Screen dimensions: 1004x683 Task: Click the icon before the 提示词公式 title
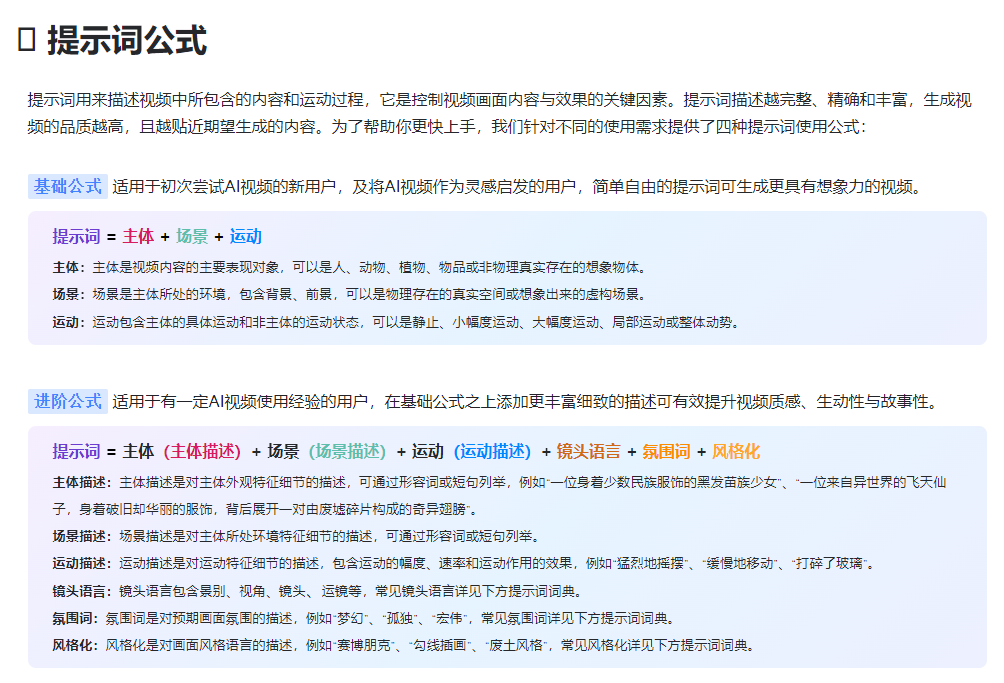(x=26, y=39)
